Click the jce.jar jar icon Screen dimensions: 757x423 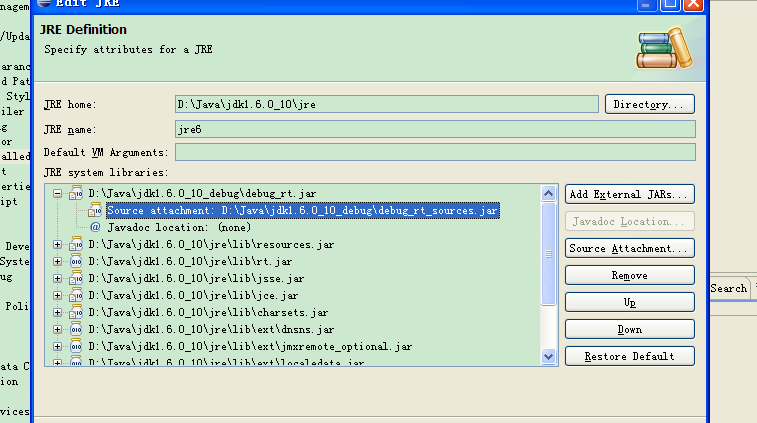[76, 295]
